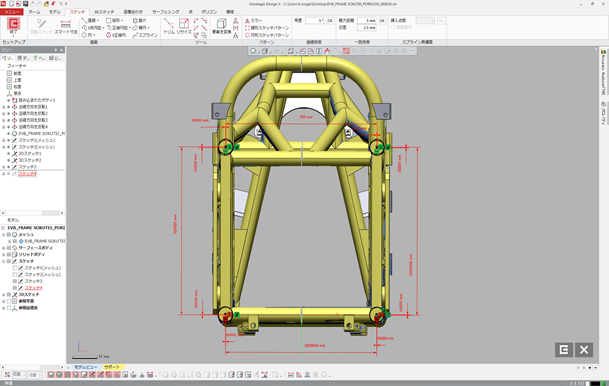The height and width of the screenshot is (386, 609).
Task: Expand スケッチ3 in feature tree
Action: tap(3, 167)
